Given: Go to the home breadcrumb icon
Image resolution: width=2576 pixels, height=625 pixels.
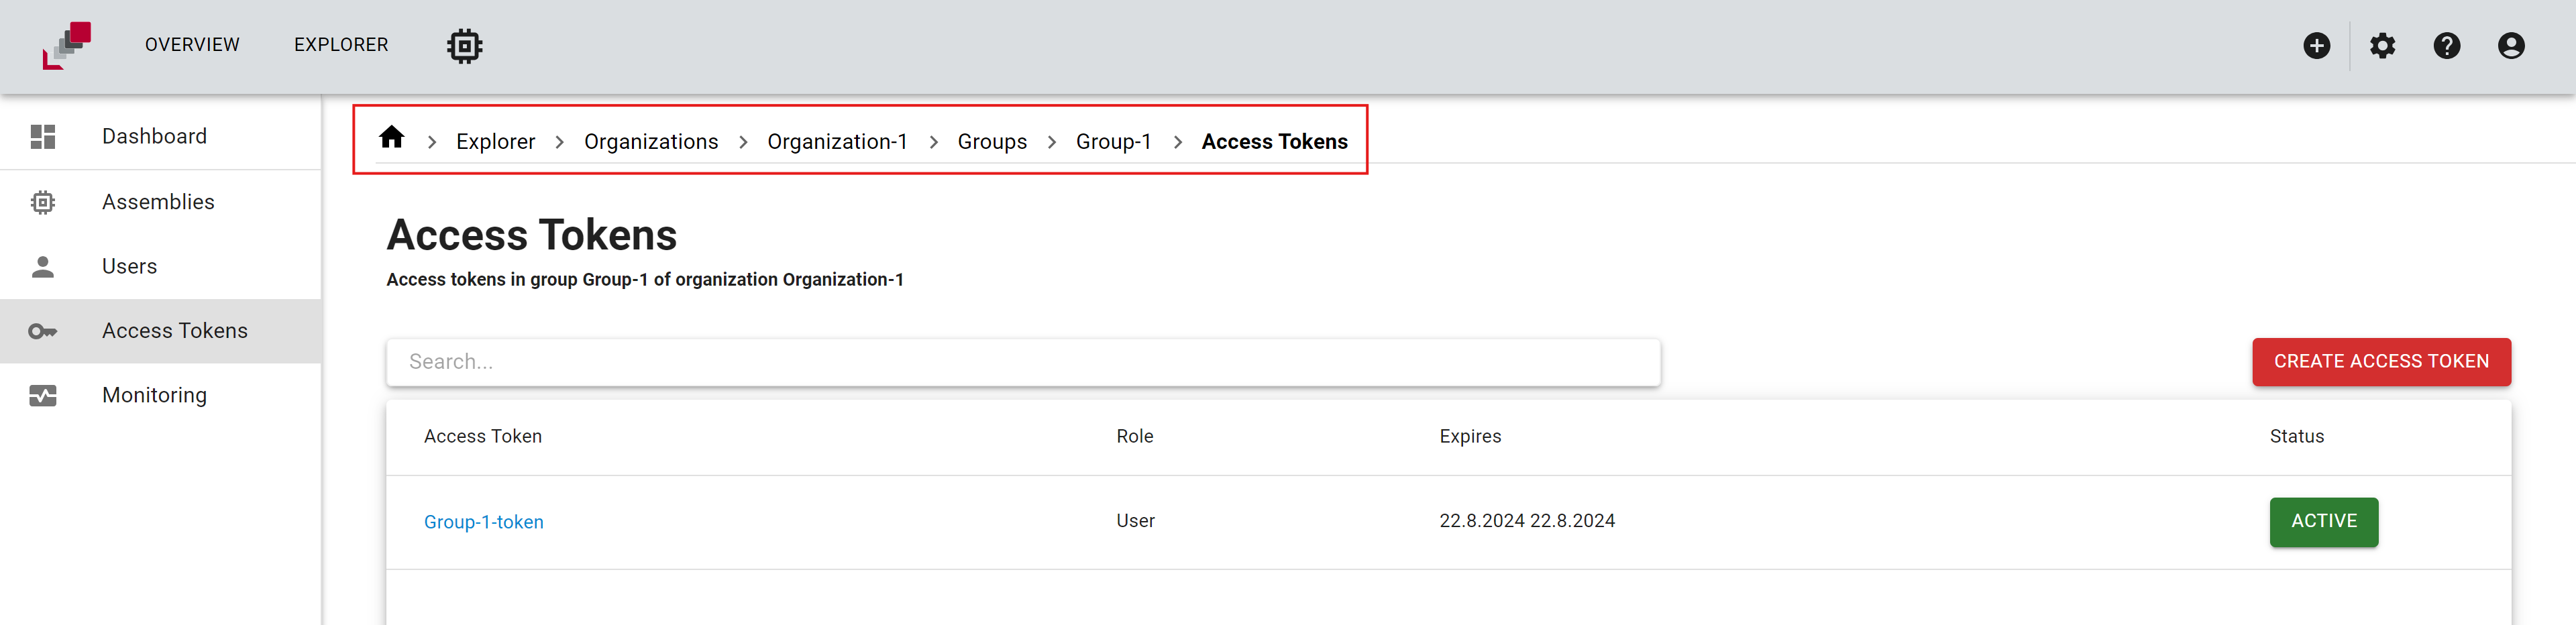Looking at the screenshot, I should tap(392, 137).
